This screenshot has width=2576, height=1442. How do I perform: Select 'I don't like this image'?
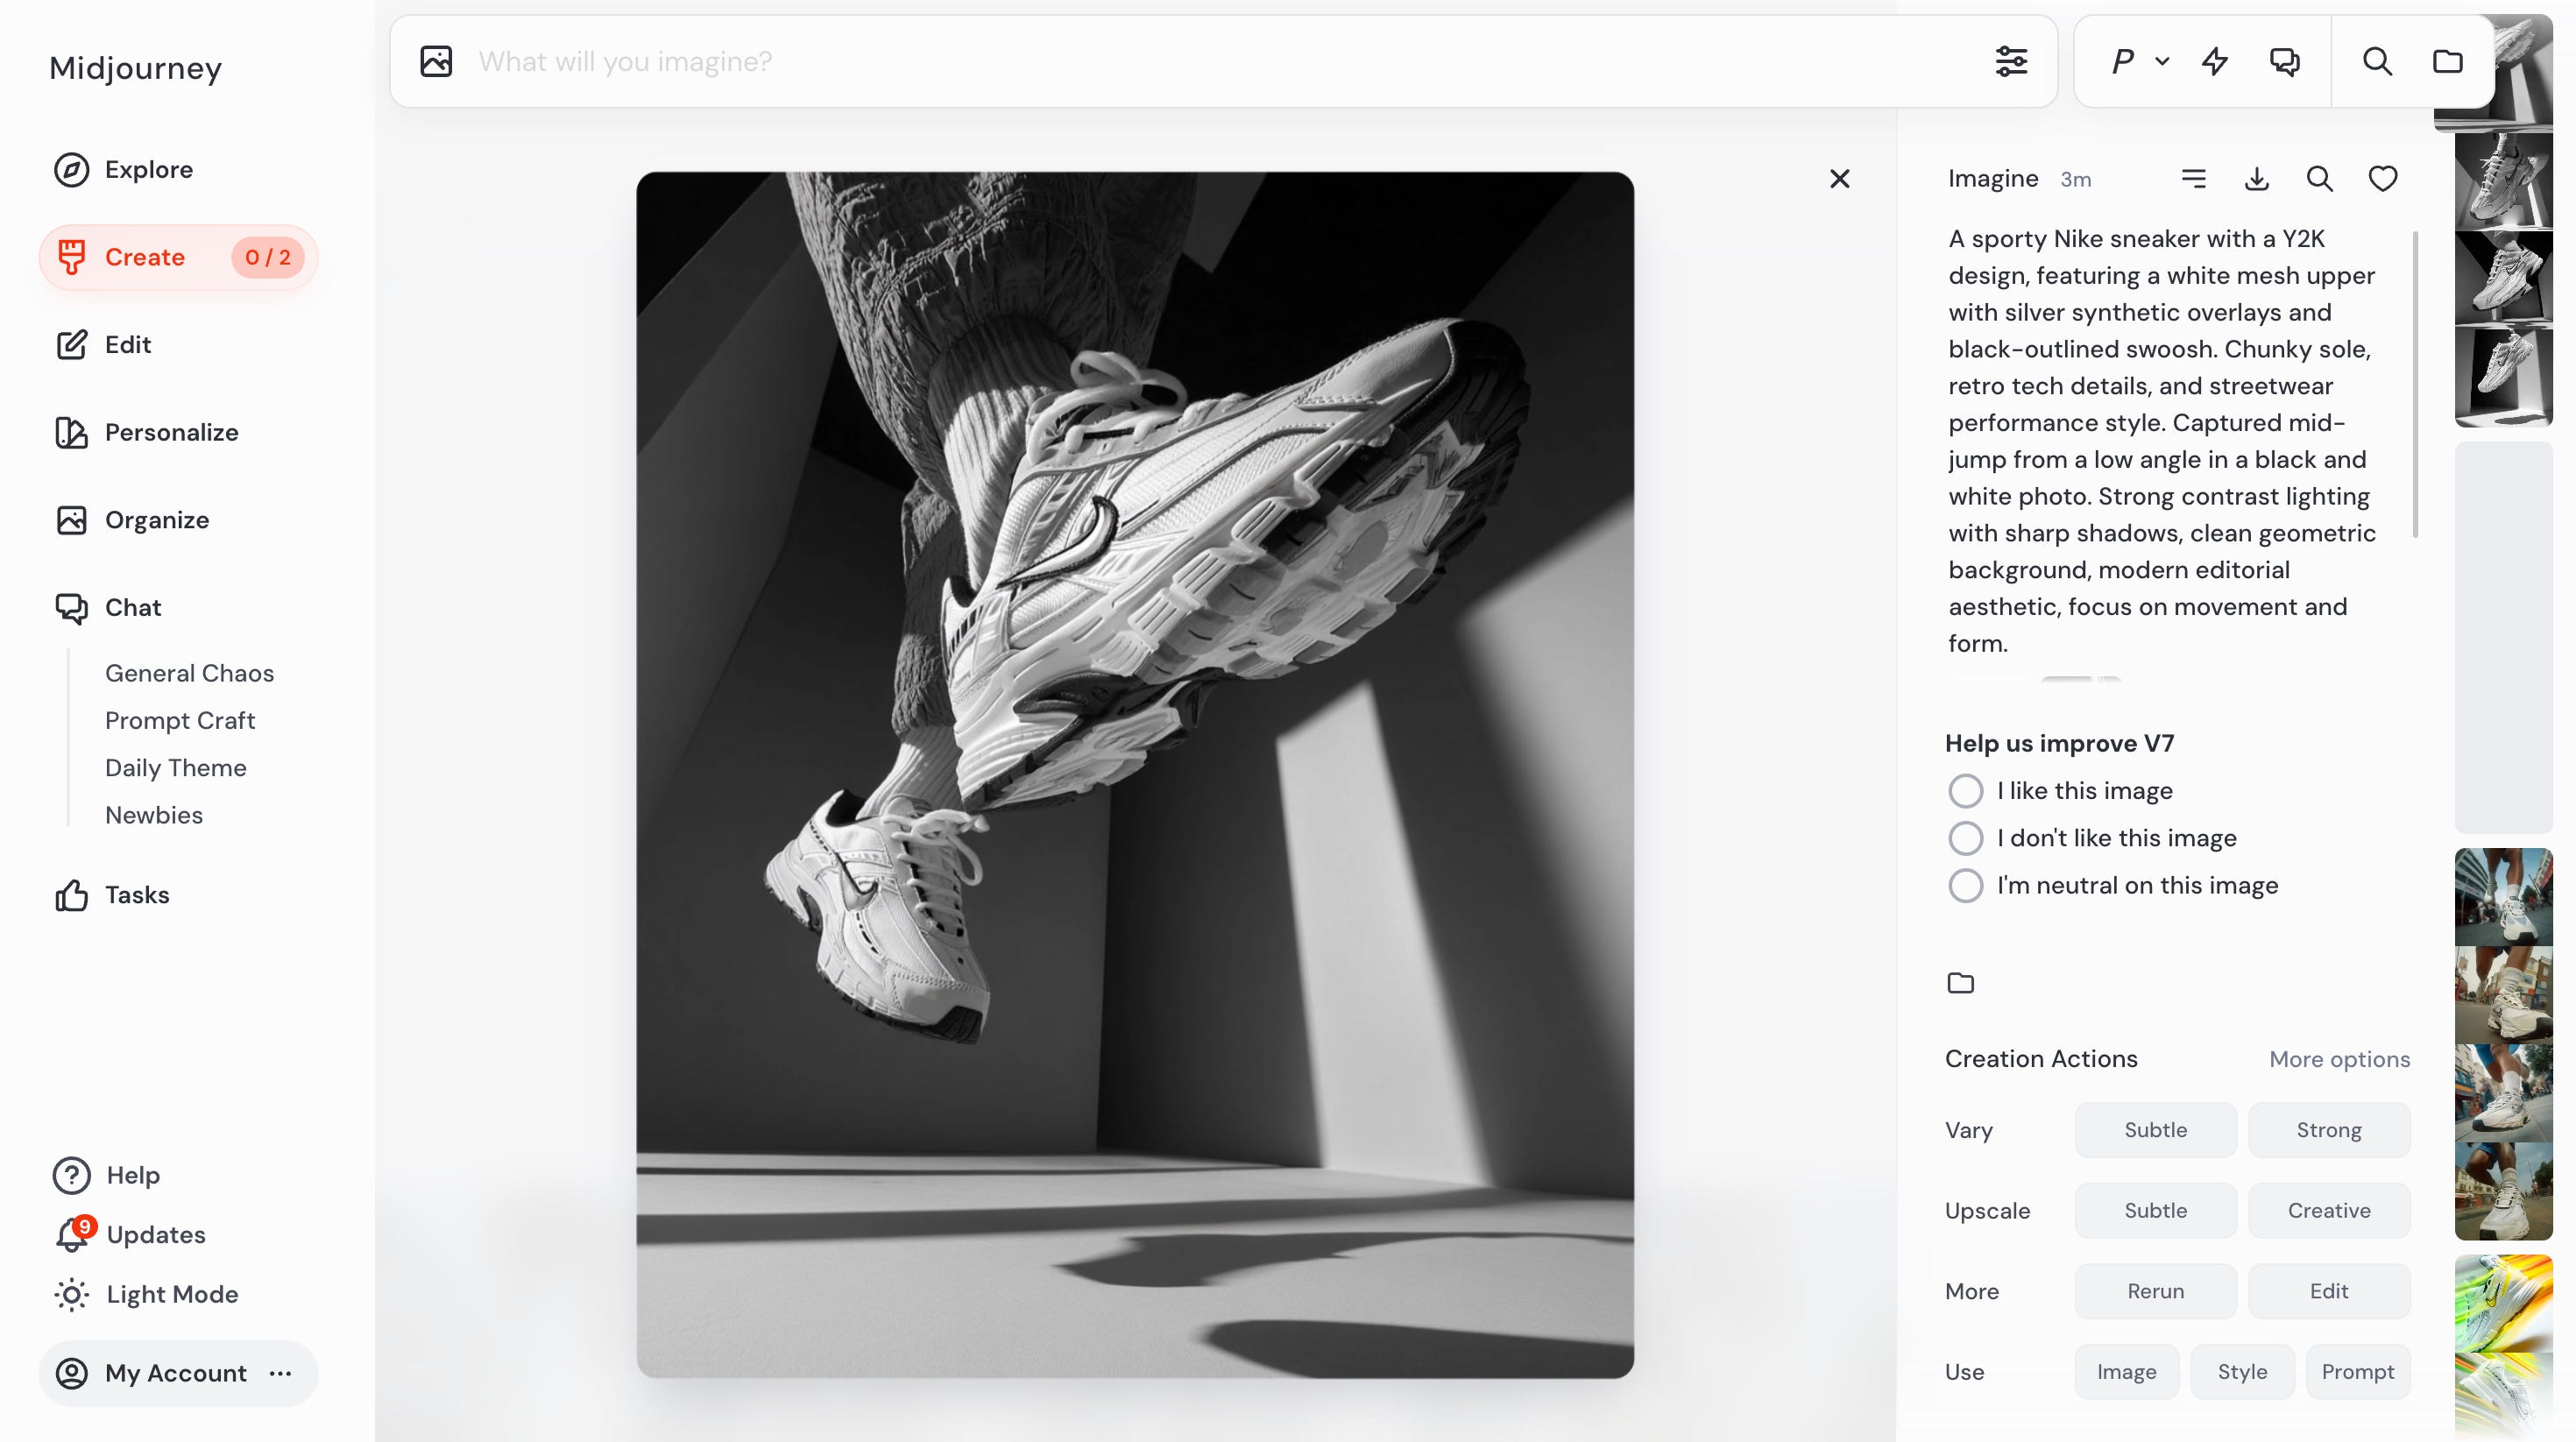2092,838
